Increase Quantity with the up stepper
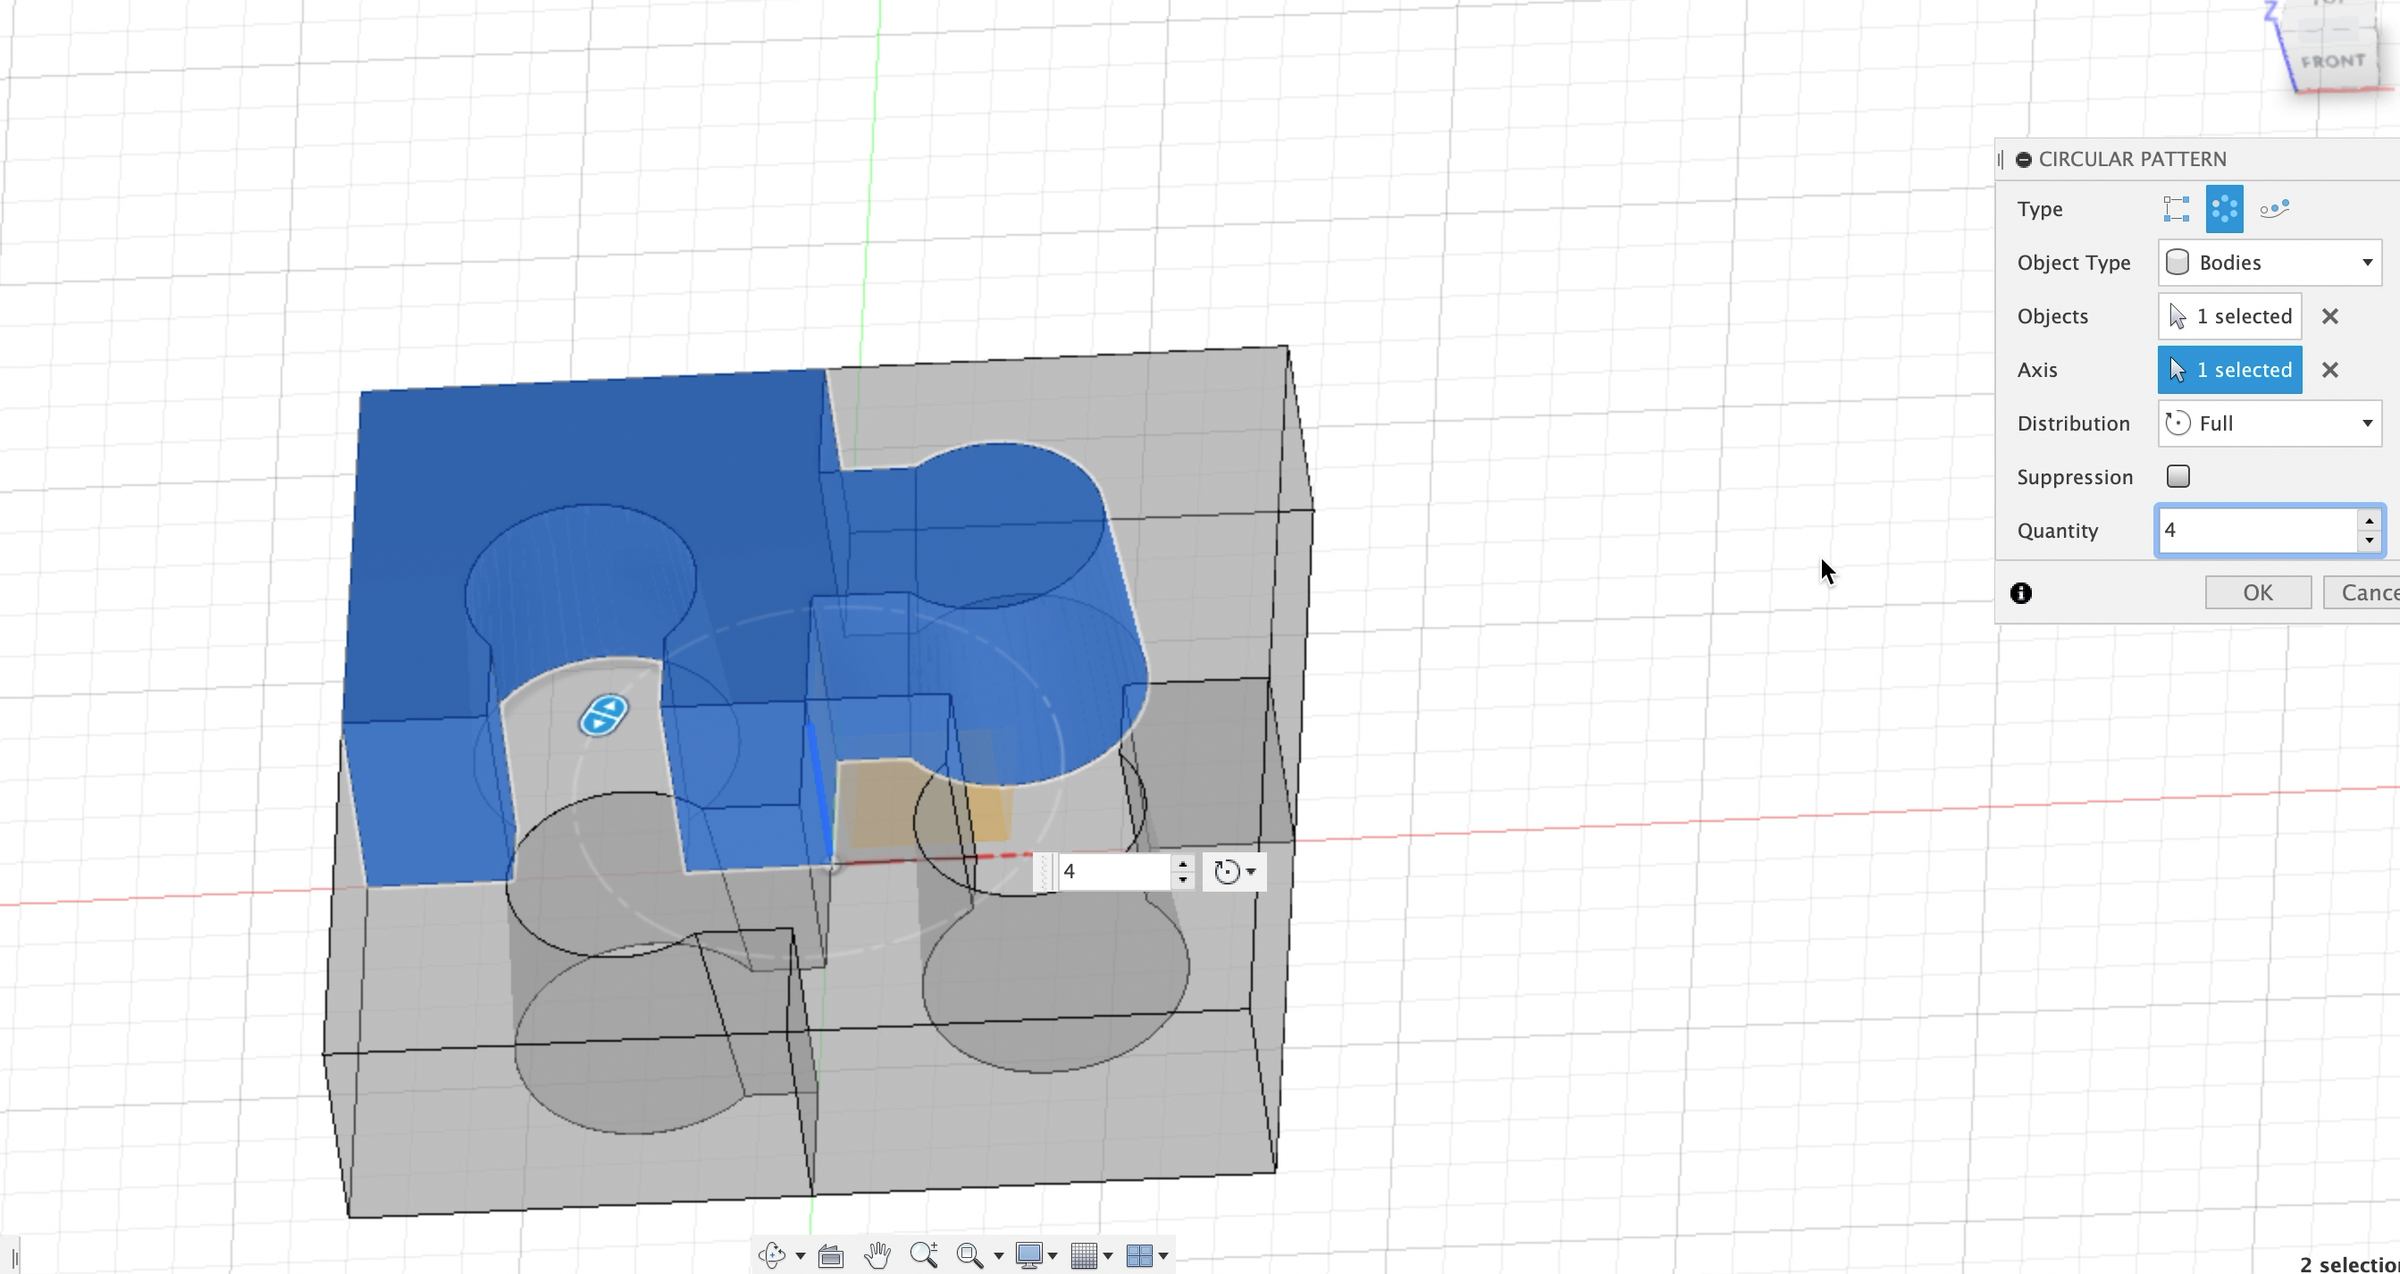Image resolution: width=2400 pixels, height=1274 pixels. click(x=2369, y=520)
